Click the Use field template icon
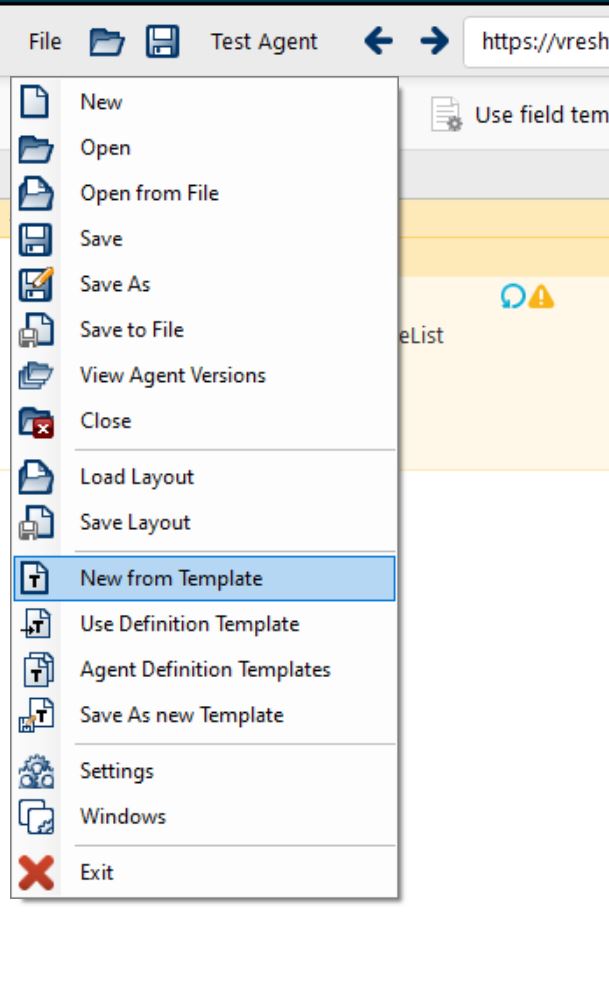Screen dimensions: 609x985 [x=446, y=115]
